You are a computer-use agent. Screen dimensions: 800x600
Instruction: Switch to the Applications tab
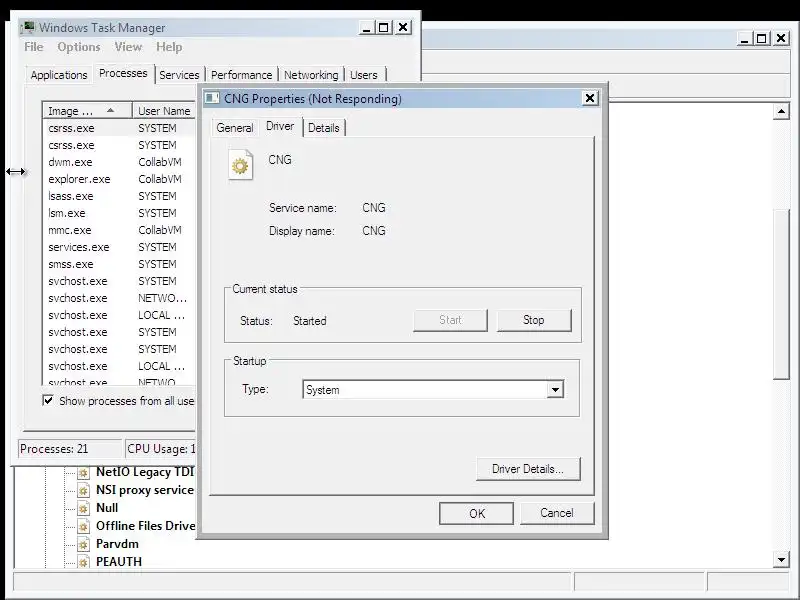tap(59, 75)
